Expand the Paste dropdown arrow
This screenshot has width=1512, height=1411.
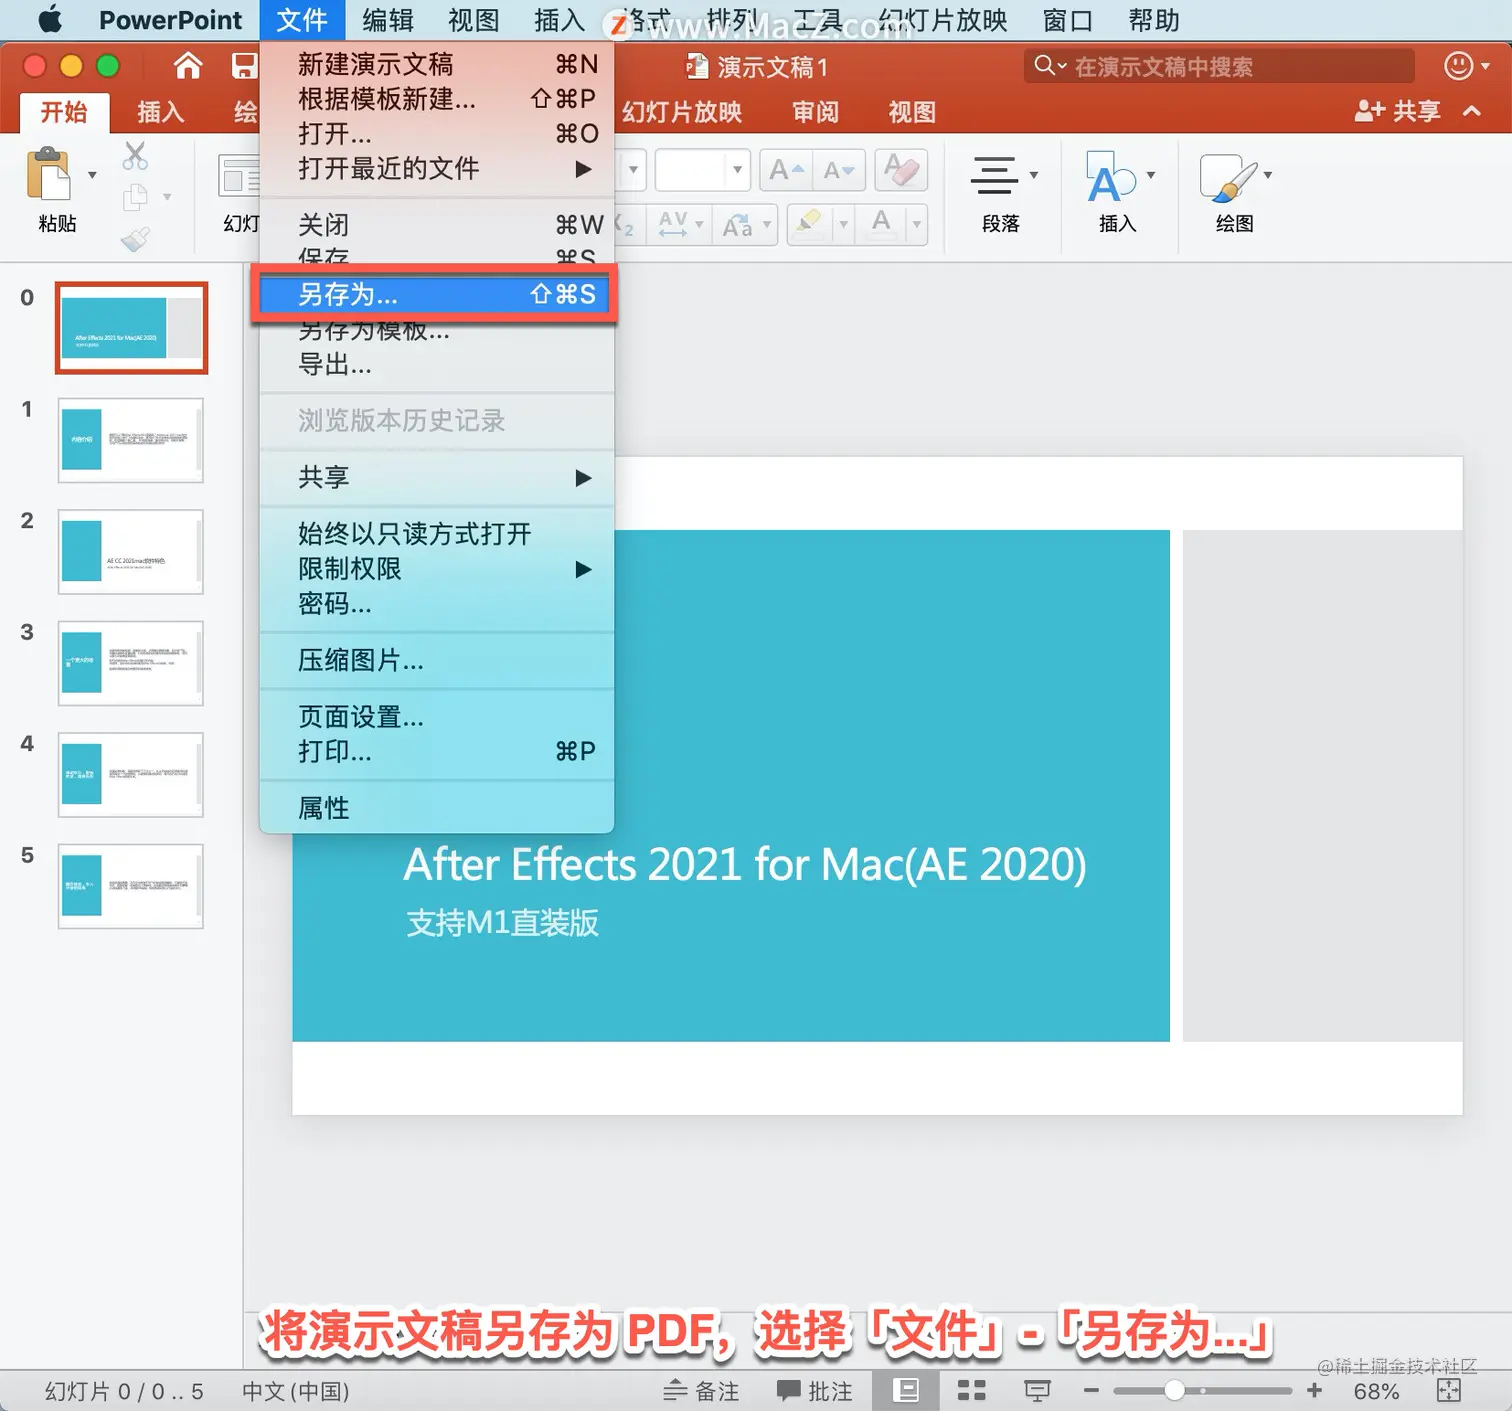point(92,175)
